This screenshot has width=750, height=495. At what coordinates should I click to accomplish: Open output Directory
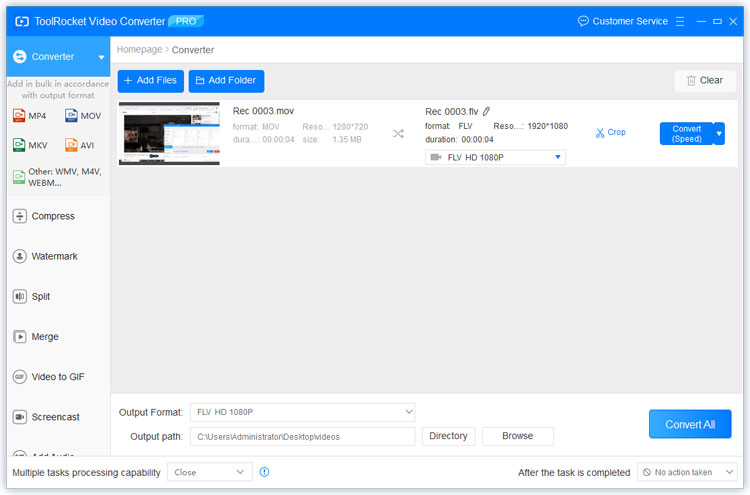click(x=448, y=436)
